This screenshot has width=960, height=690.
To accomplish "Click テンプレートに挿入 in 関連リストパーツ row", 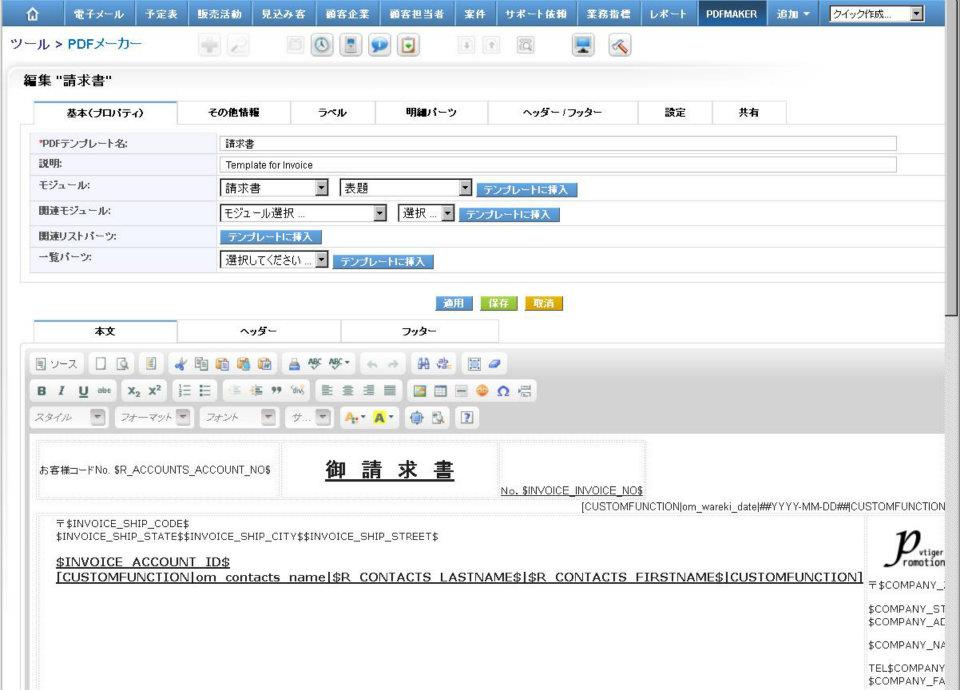I will [x=271, y=236].
